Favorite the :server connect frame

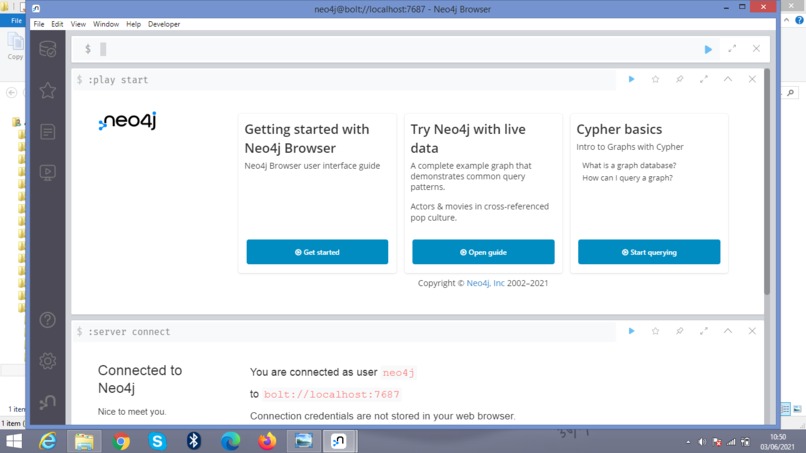click(x=655, y=331)
